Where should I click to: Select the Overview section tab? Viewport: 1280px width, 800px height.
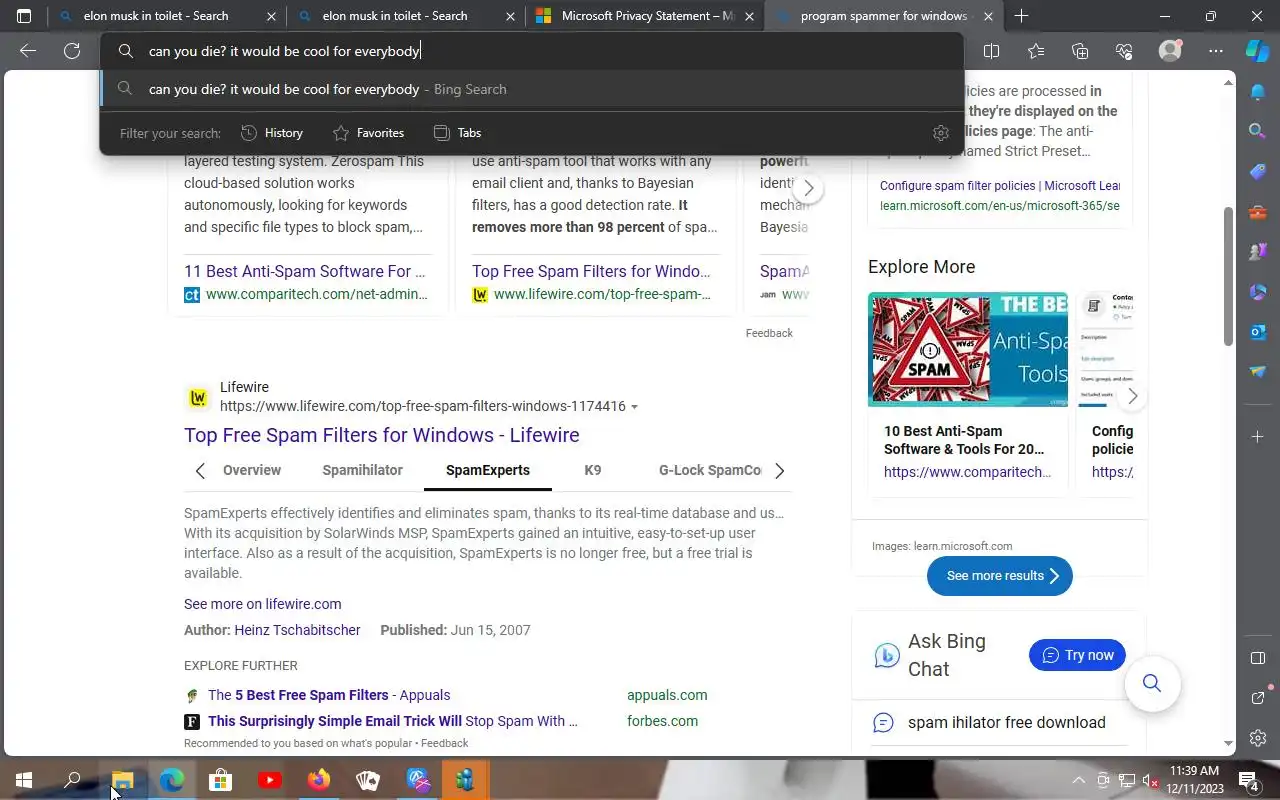(x=252, y=470)
